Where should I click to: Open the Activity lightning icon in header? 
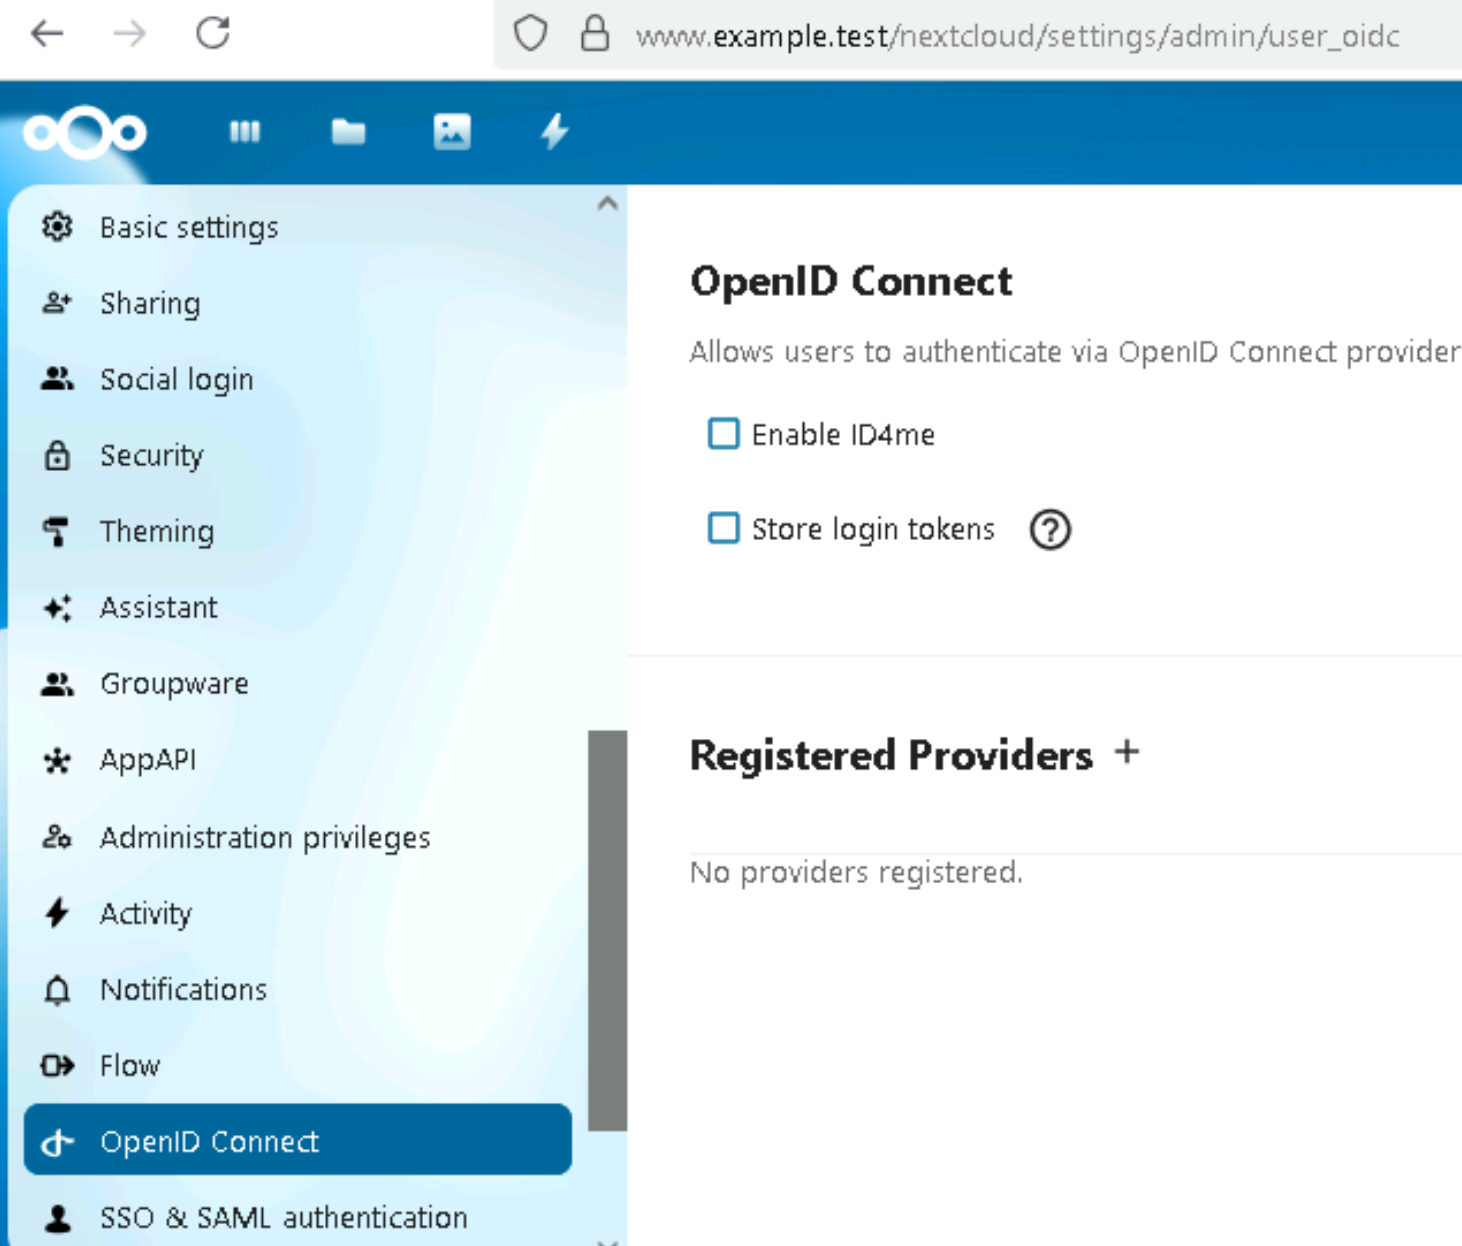(555, 132)
